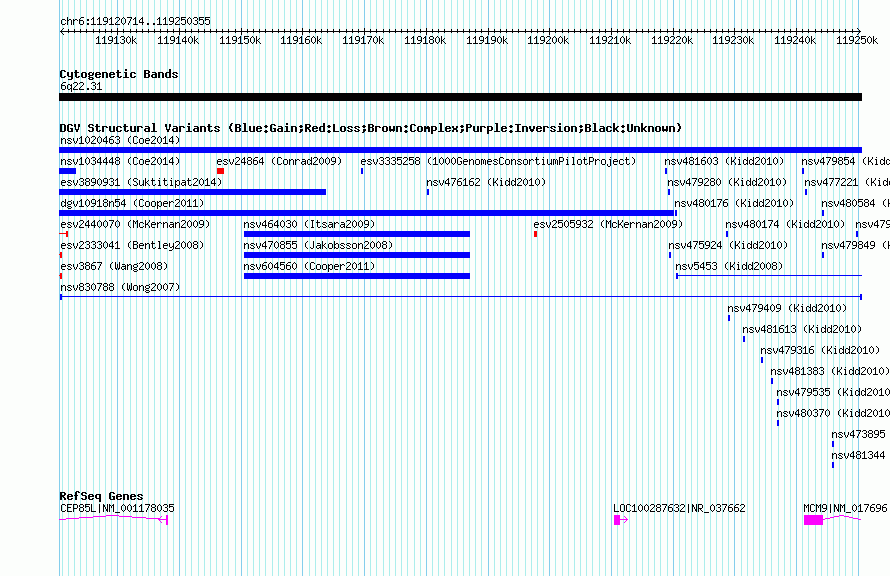
Task: Select the nsv480174 (Kidd2010) label
Action: (785, 224)
